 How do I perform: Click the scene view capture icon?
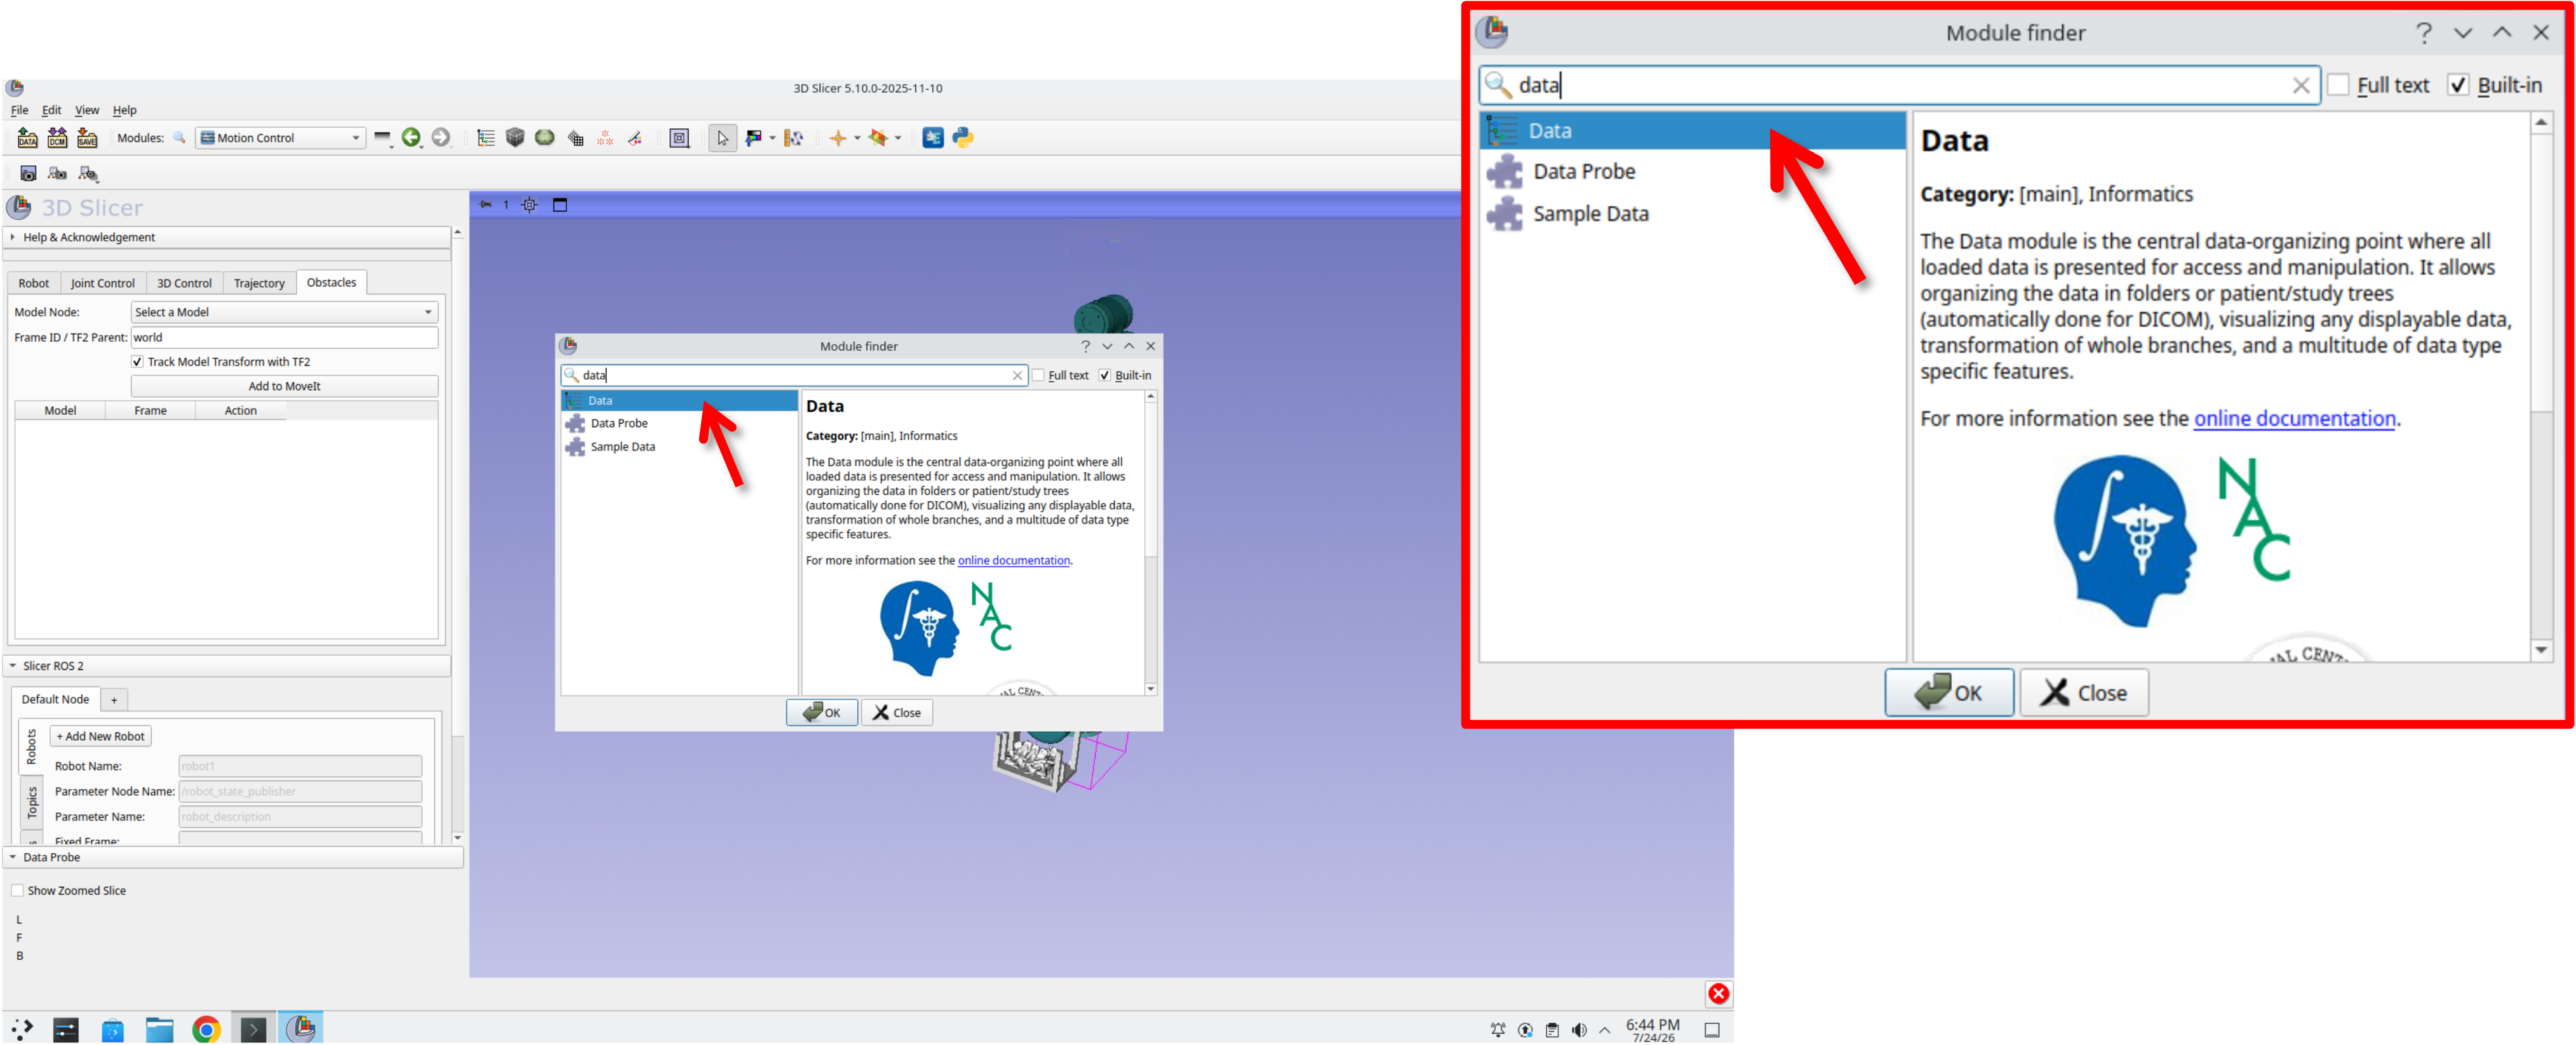point(58,174)
